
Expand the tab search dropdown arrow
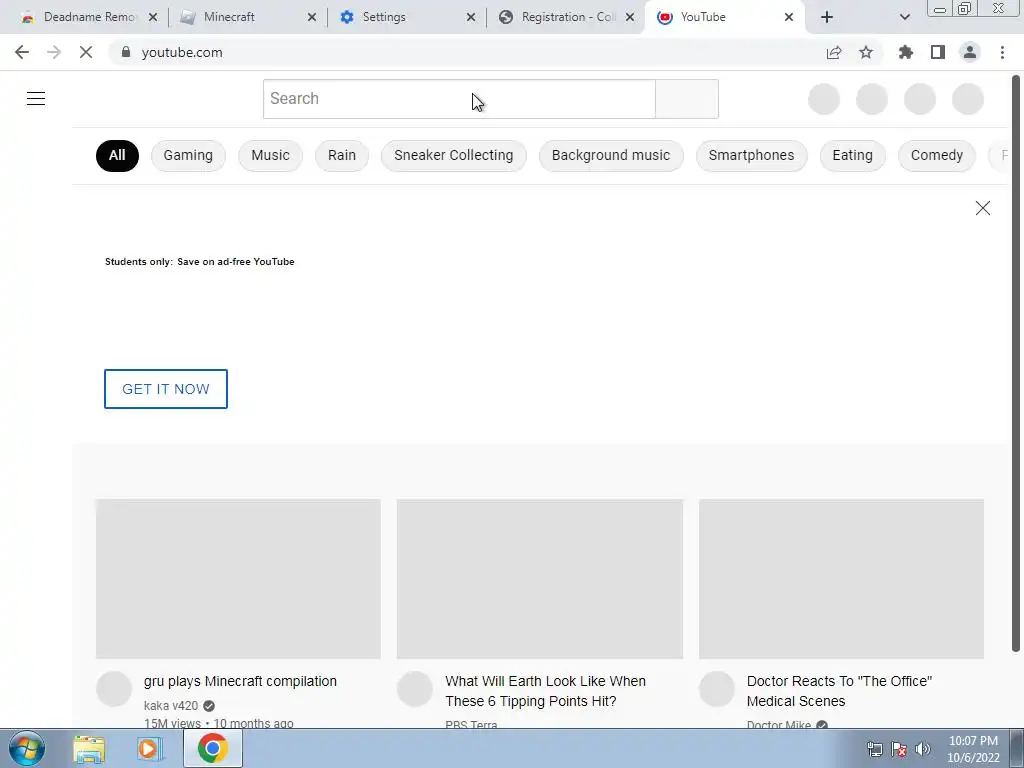[x=904, y=18]
